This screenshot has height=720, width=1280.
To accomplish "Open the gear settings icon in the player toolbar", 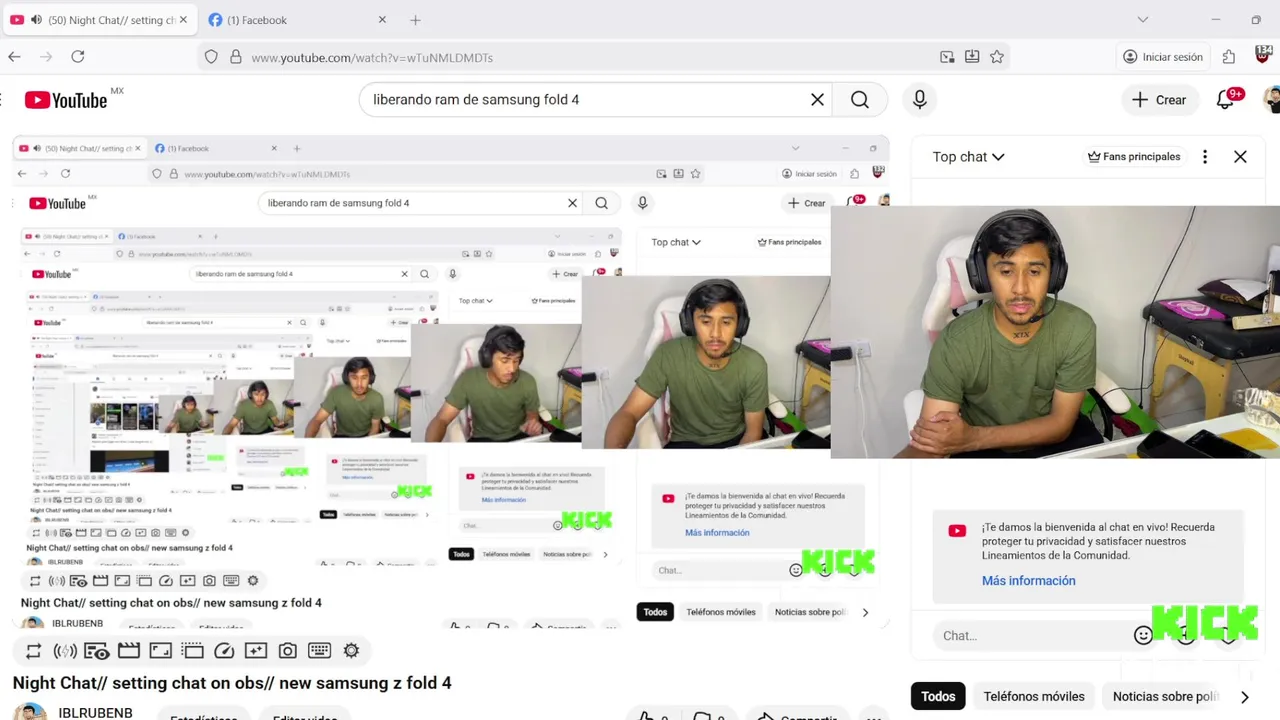I will click(x=351, y=651).
